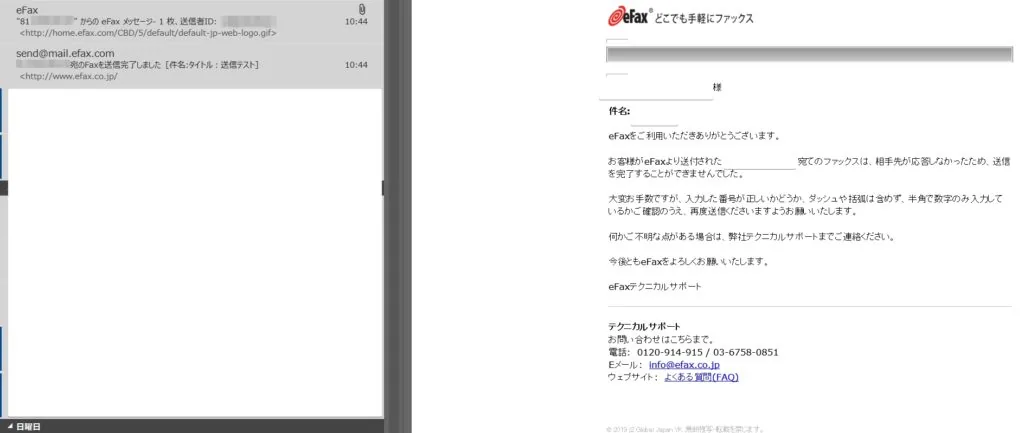Click the 今後ともeFaxをよろしく closing line
The image size is (1024, 433).
point(688,261)
